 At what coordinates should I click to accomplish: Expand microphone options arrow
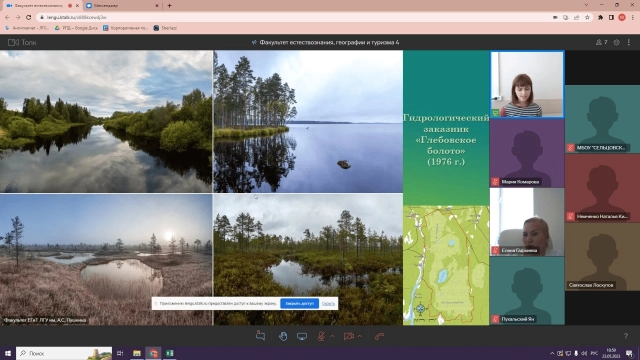[x=332, y=336]
